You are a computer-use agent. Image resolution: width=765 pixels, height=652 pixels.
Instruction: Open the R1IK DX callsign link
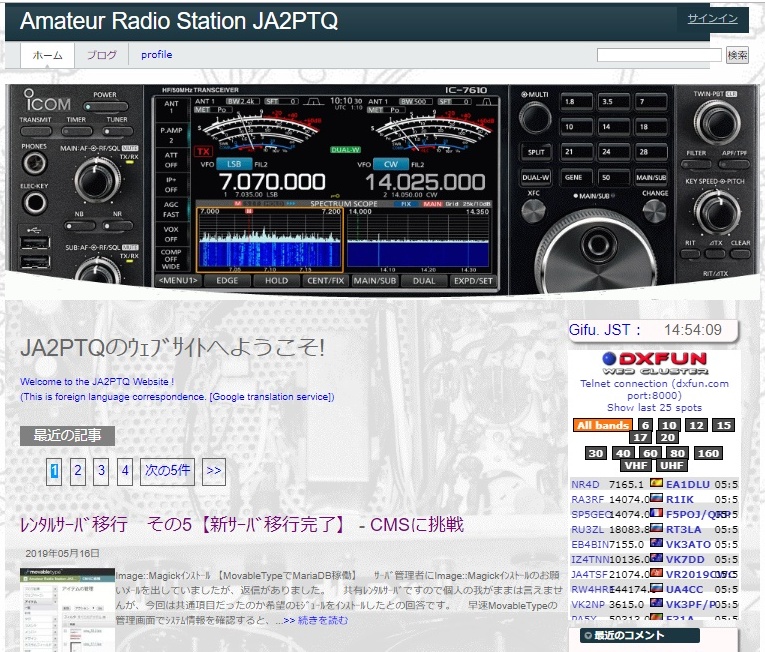click(680, 499)
